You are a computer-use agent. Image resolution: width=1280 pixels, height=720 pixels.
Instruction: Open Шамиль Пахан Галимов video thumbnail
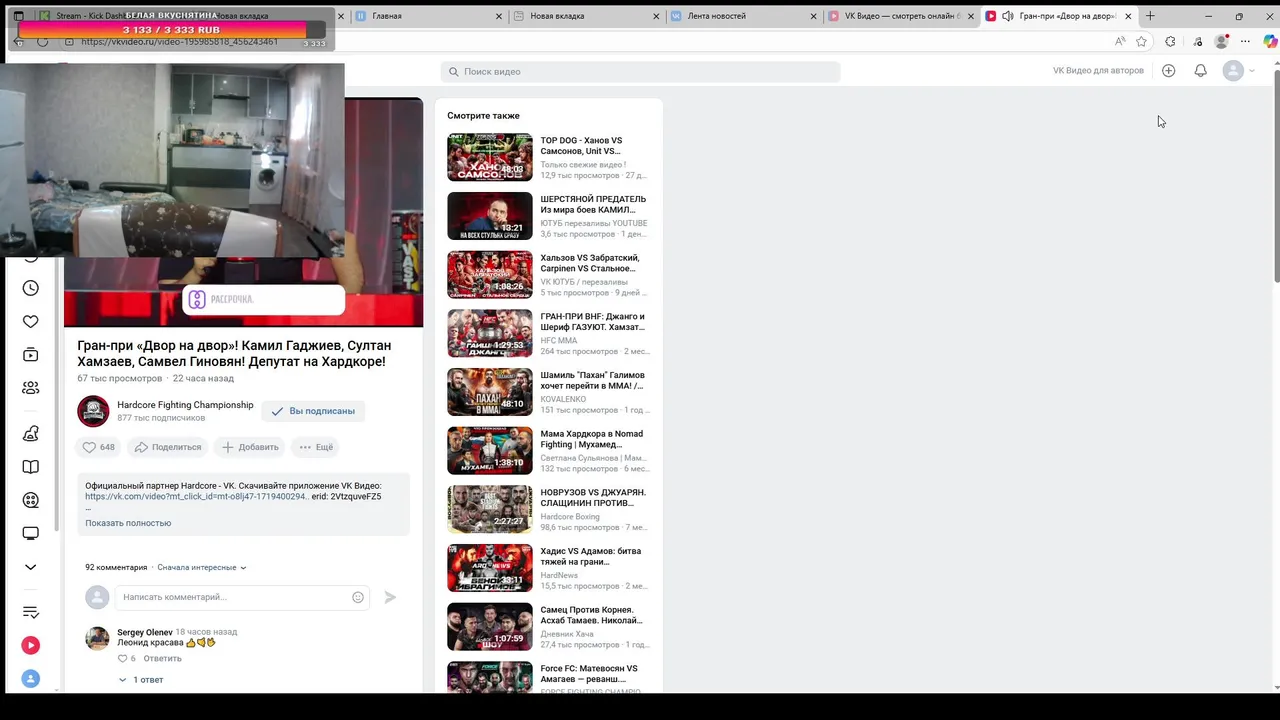point(490,392)
